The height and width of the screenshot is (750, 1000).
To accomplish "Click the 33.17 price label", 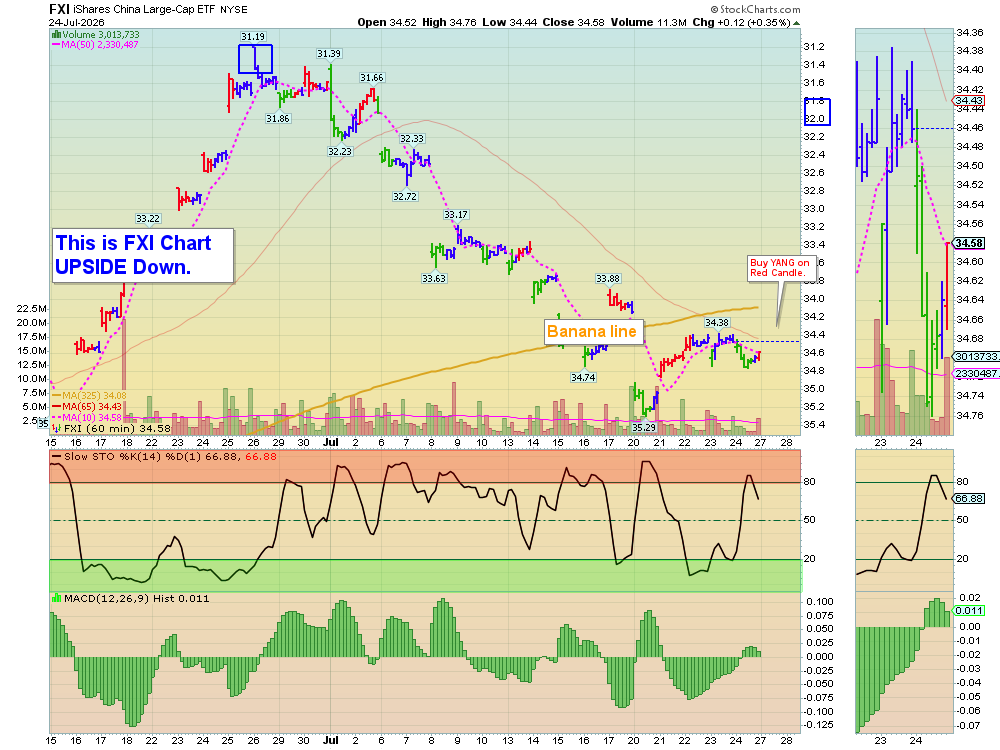I will pyautogui.click(x=456, y=215).
